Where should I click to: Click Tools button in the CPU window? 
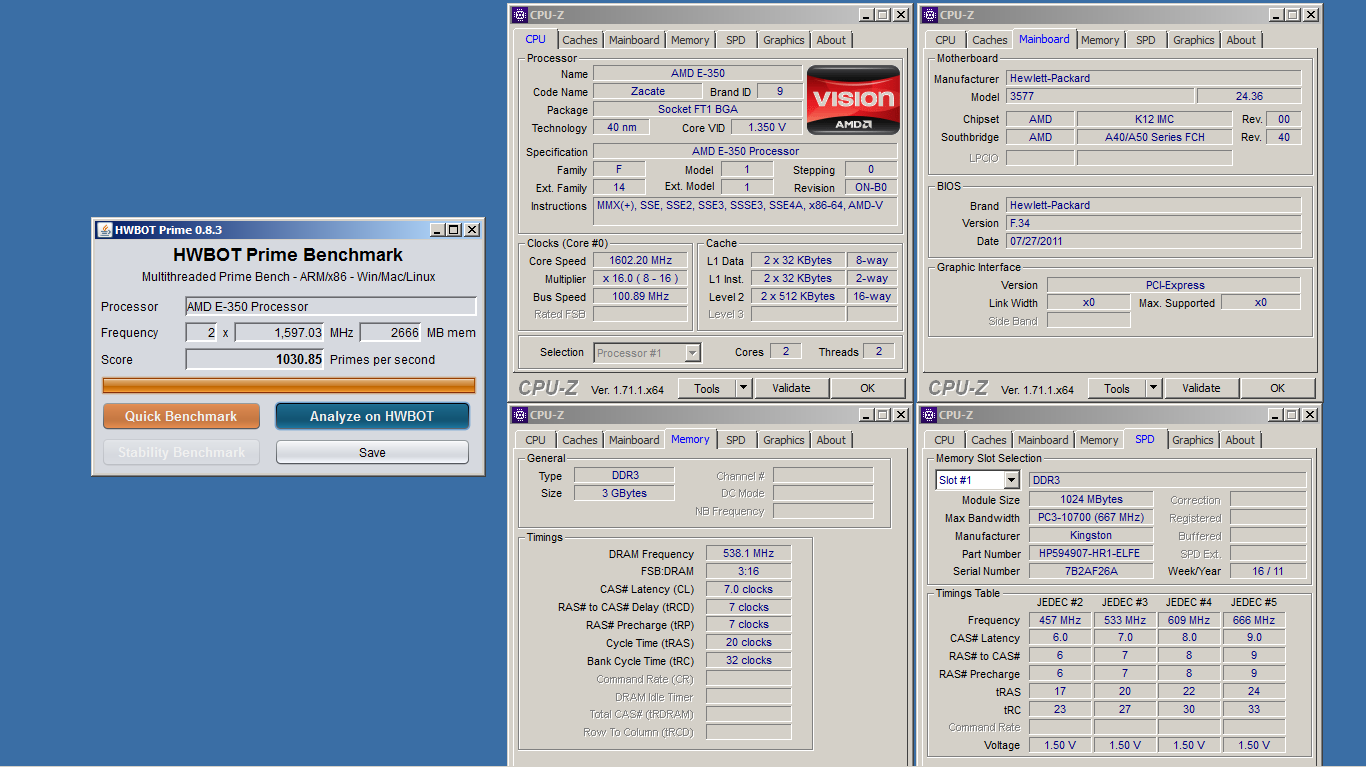coord(707,388)
